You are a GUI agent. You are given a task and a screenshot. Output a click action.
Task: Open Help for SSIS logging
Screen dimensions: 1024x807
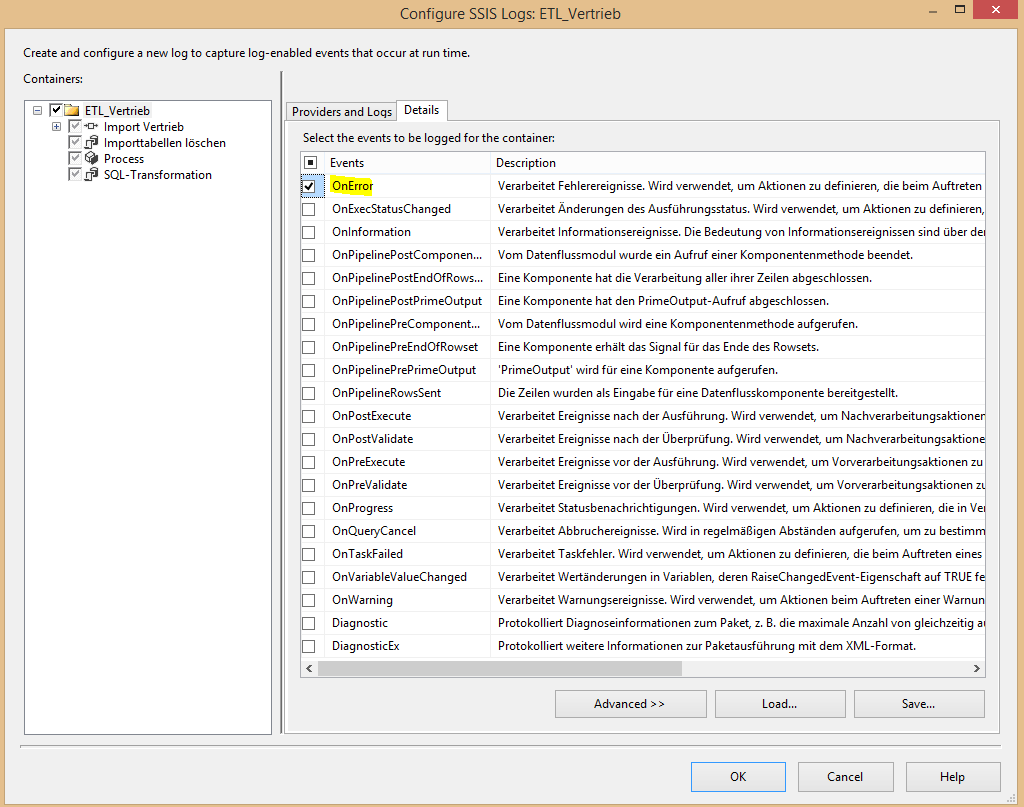953,777
